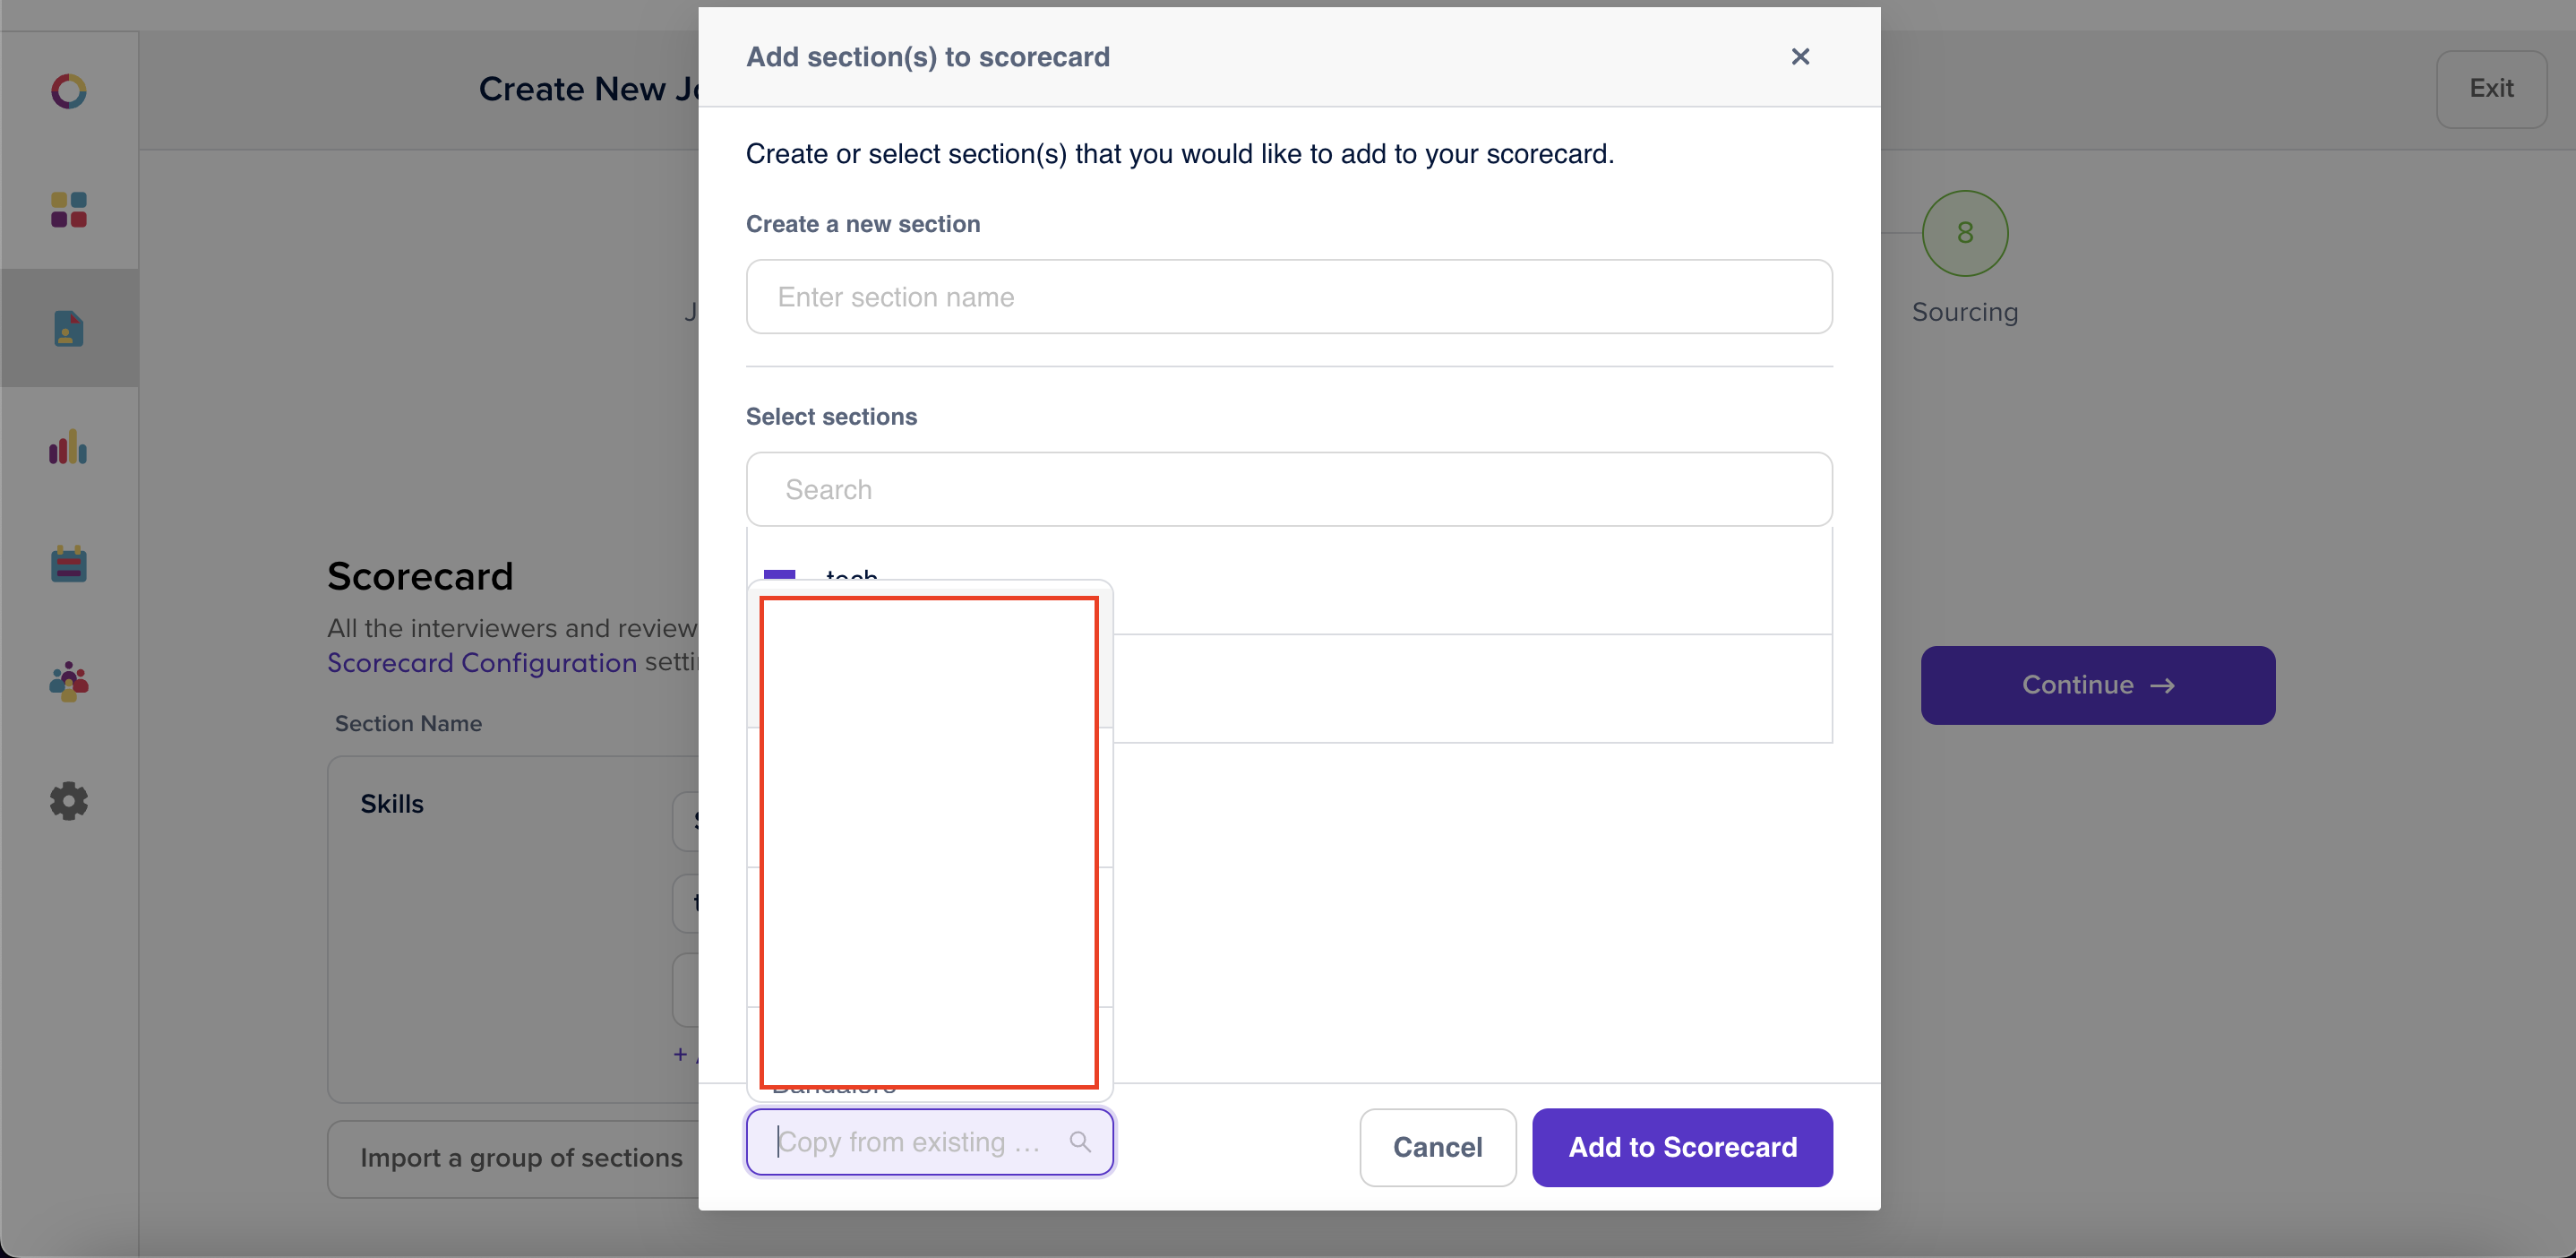
Task: Open the settings gear icon in sidebar
Action: point(68,801)
